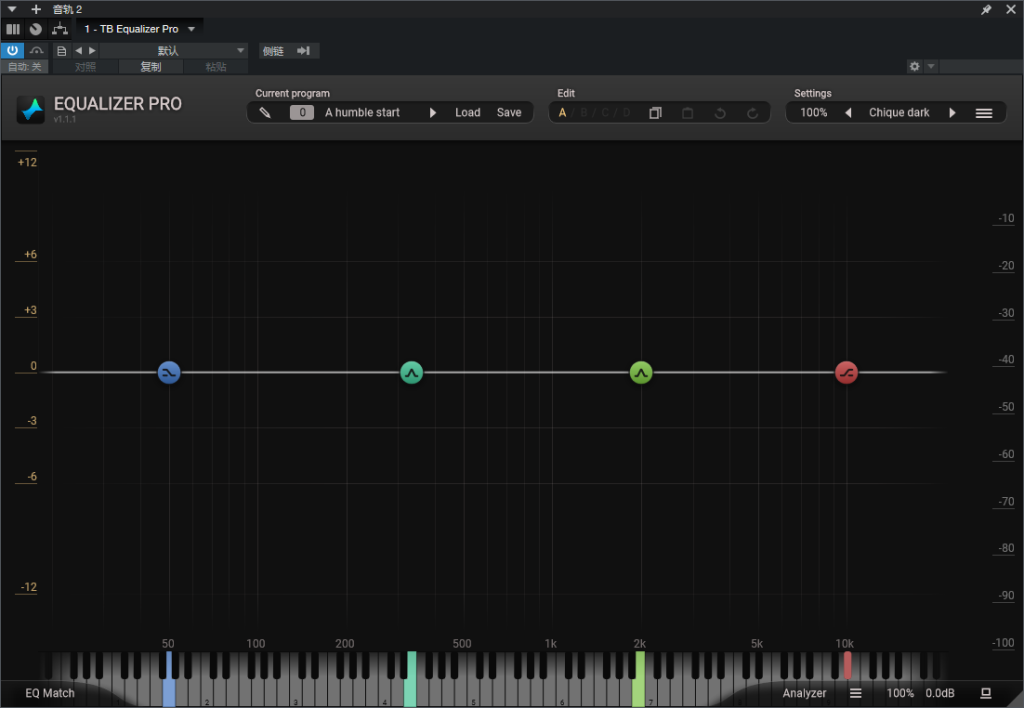Select the blue low-shelf band node

point(169,372)
